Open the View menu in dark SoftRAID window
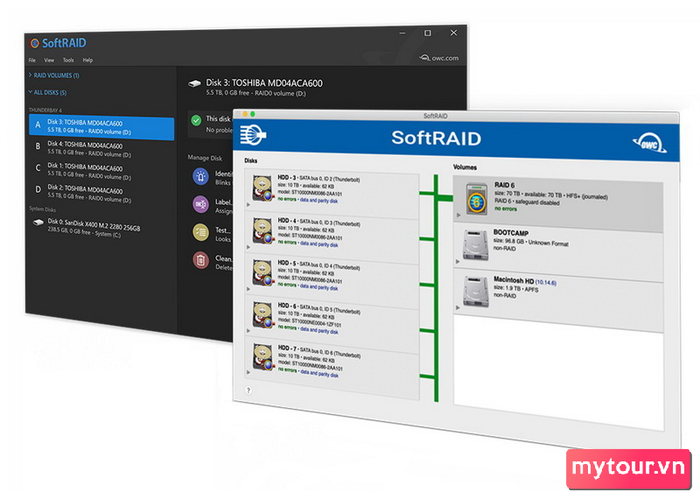The image size is (700, 501). (49, 60)
